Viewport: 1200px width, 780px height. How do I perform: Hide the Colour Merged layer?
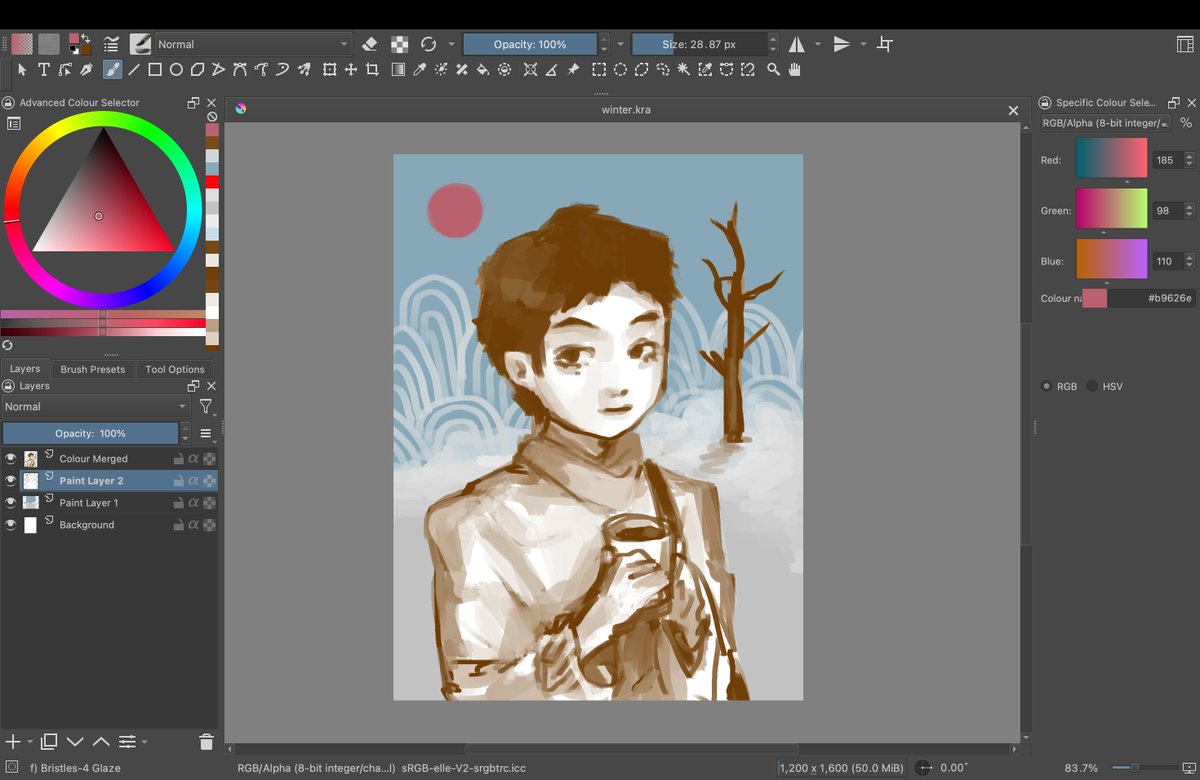point(11,459)
